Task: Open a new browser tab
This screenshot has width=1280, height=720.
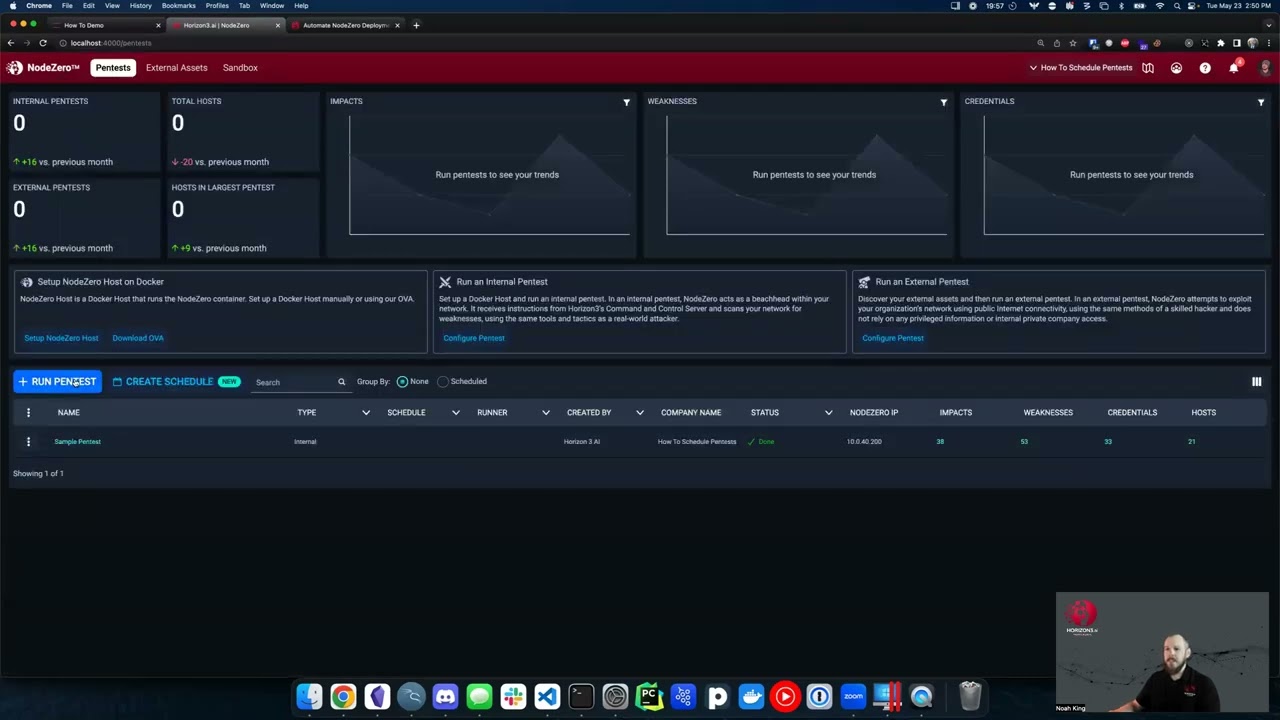Action: (x=416, y=25)
